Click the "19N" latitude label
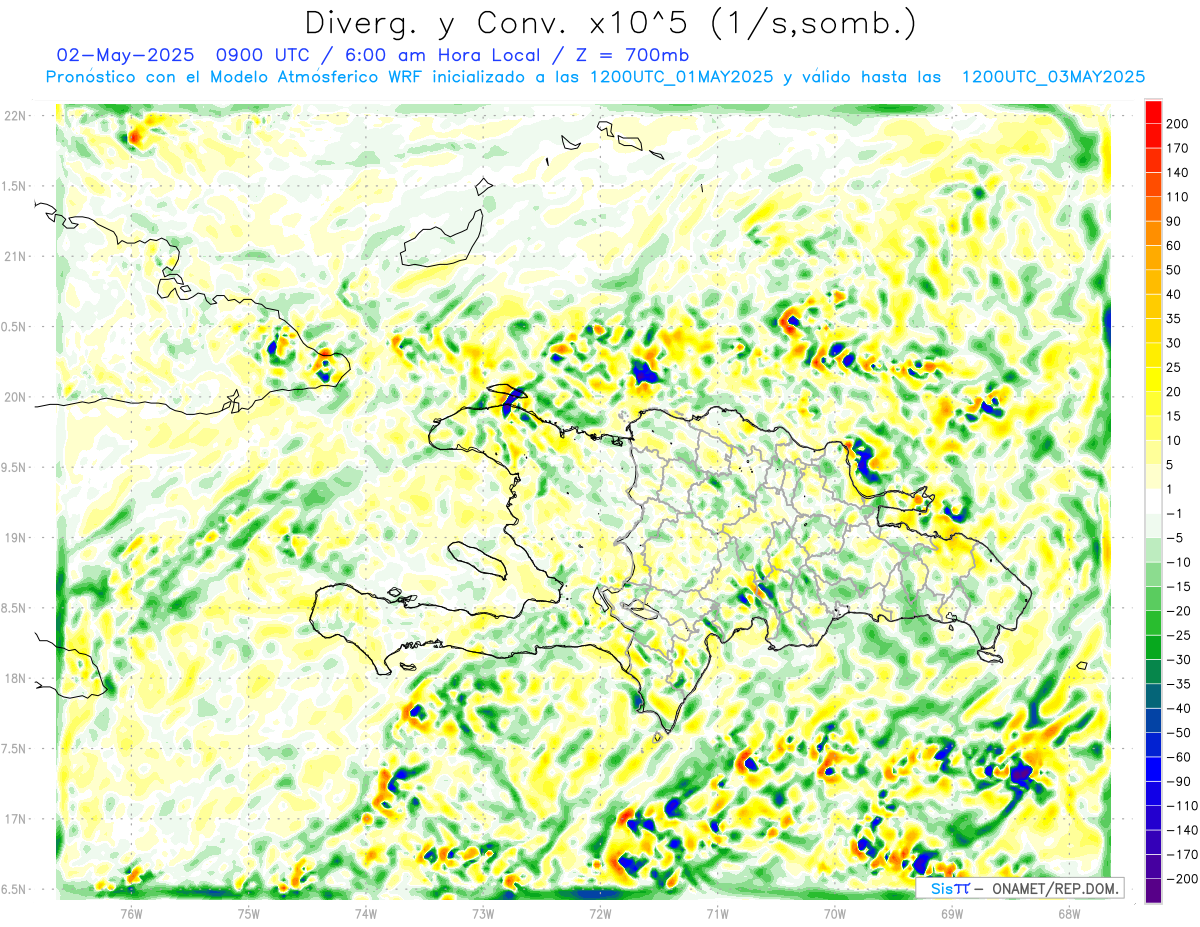The width and height of the screenshot is (1200, 927). click(14, 538)
